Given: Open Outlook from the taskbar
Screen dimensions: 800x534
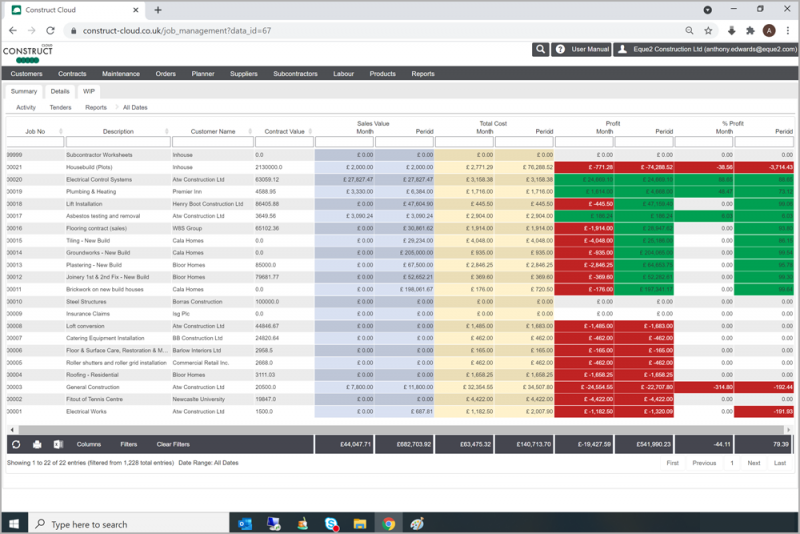Looking at the screenshot, I should click(245, 524).
